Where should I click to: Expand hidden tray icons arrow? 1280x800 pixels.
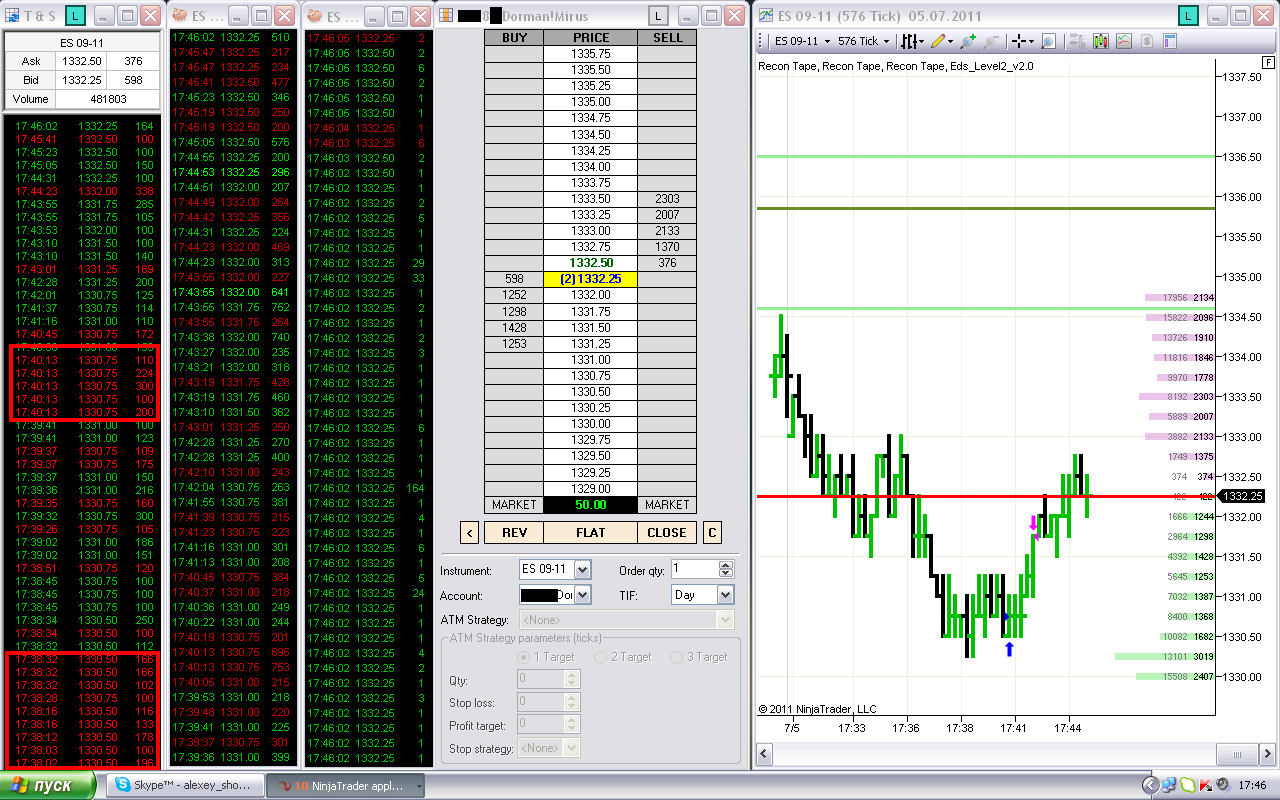[x=1151, y=785]
